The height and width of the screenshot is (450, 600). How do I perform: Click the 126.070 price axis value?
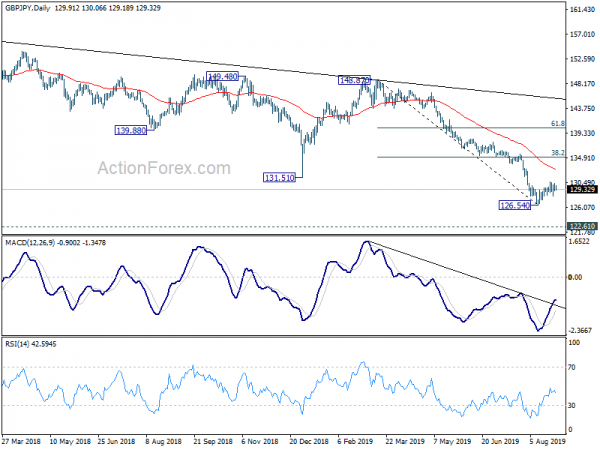(582, 207)
